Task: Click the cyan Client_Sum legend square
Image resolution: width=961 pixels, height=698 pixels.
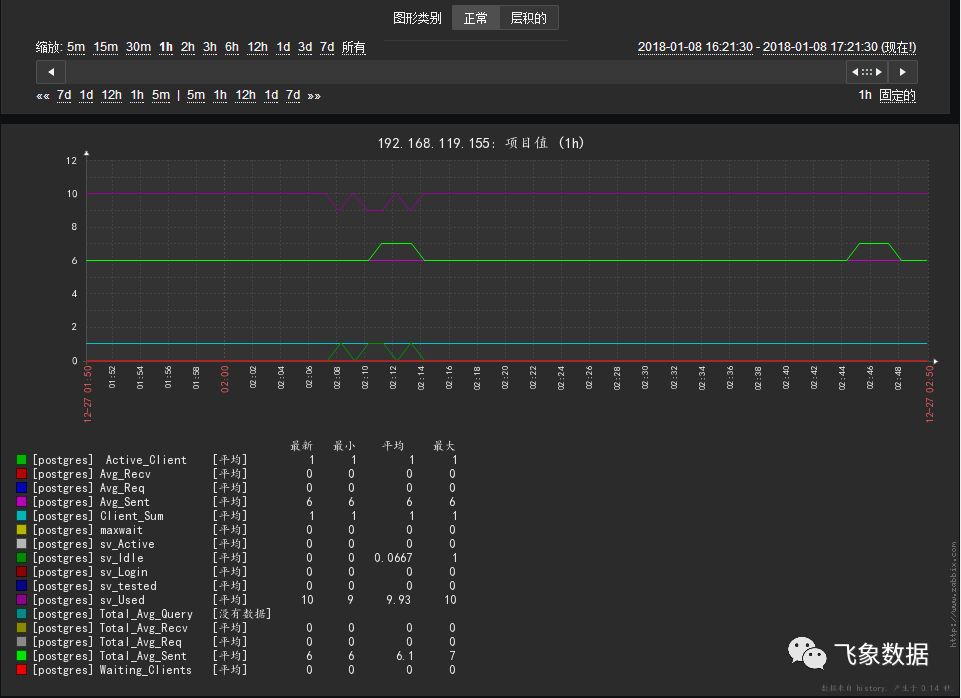Action: (21, 516)
